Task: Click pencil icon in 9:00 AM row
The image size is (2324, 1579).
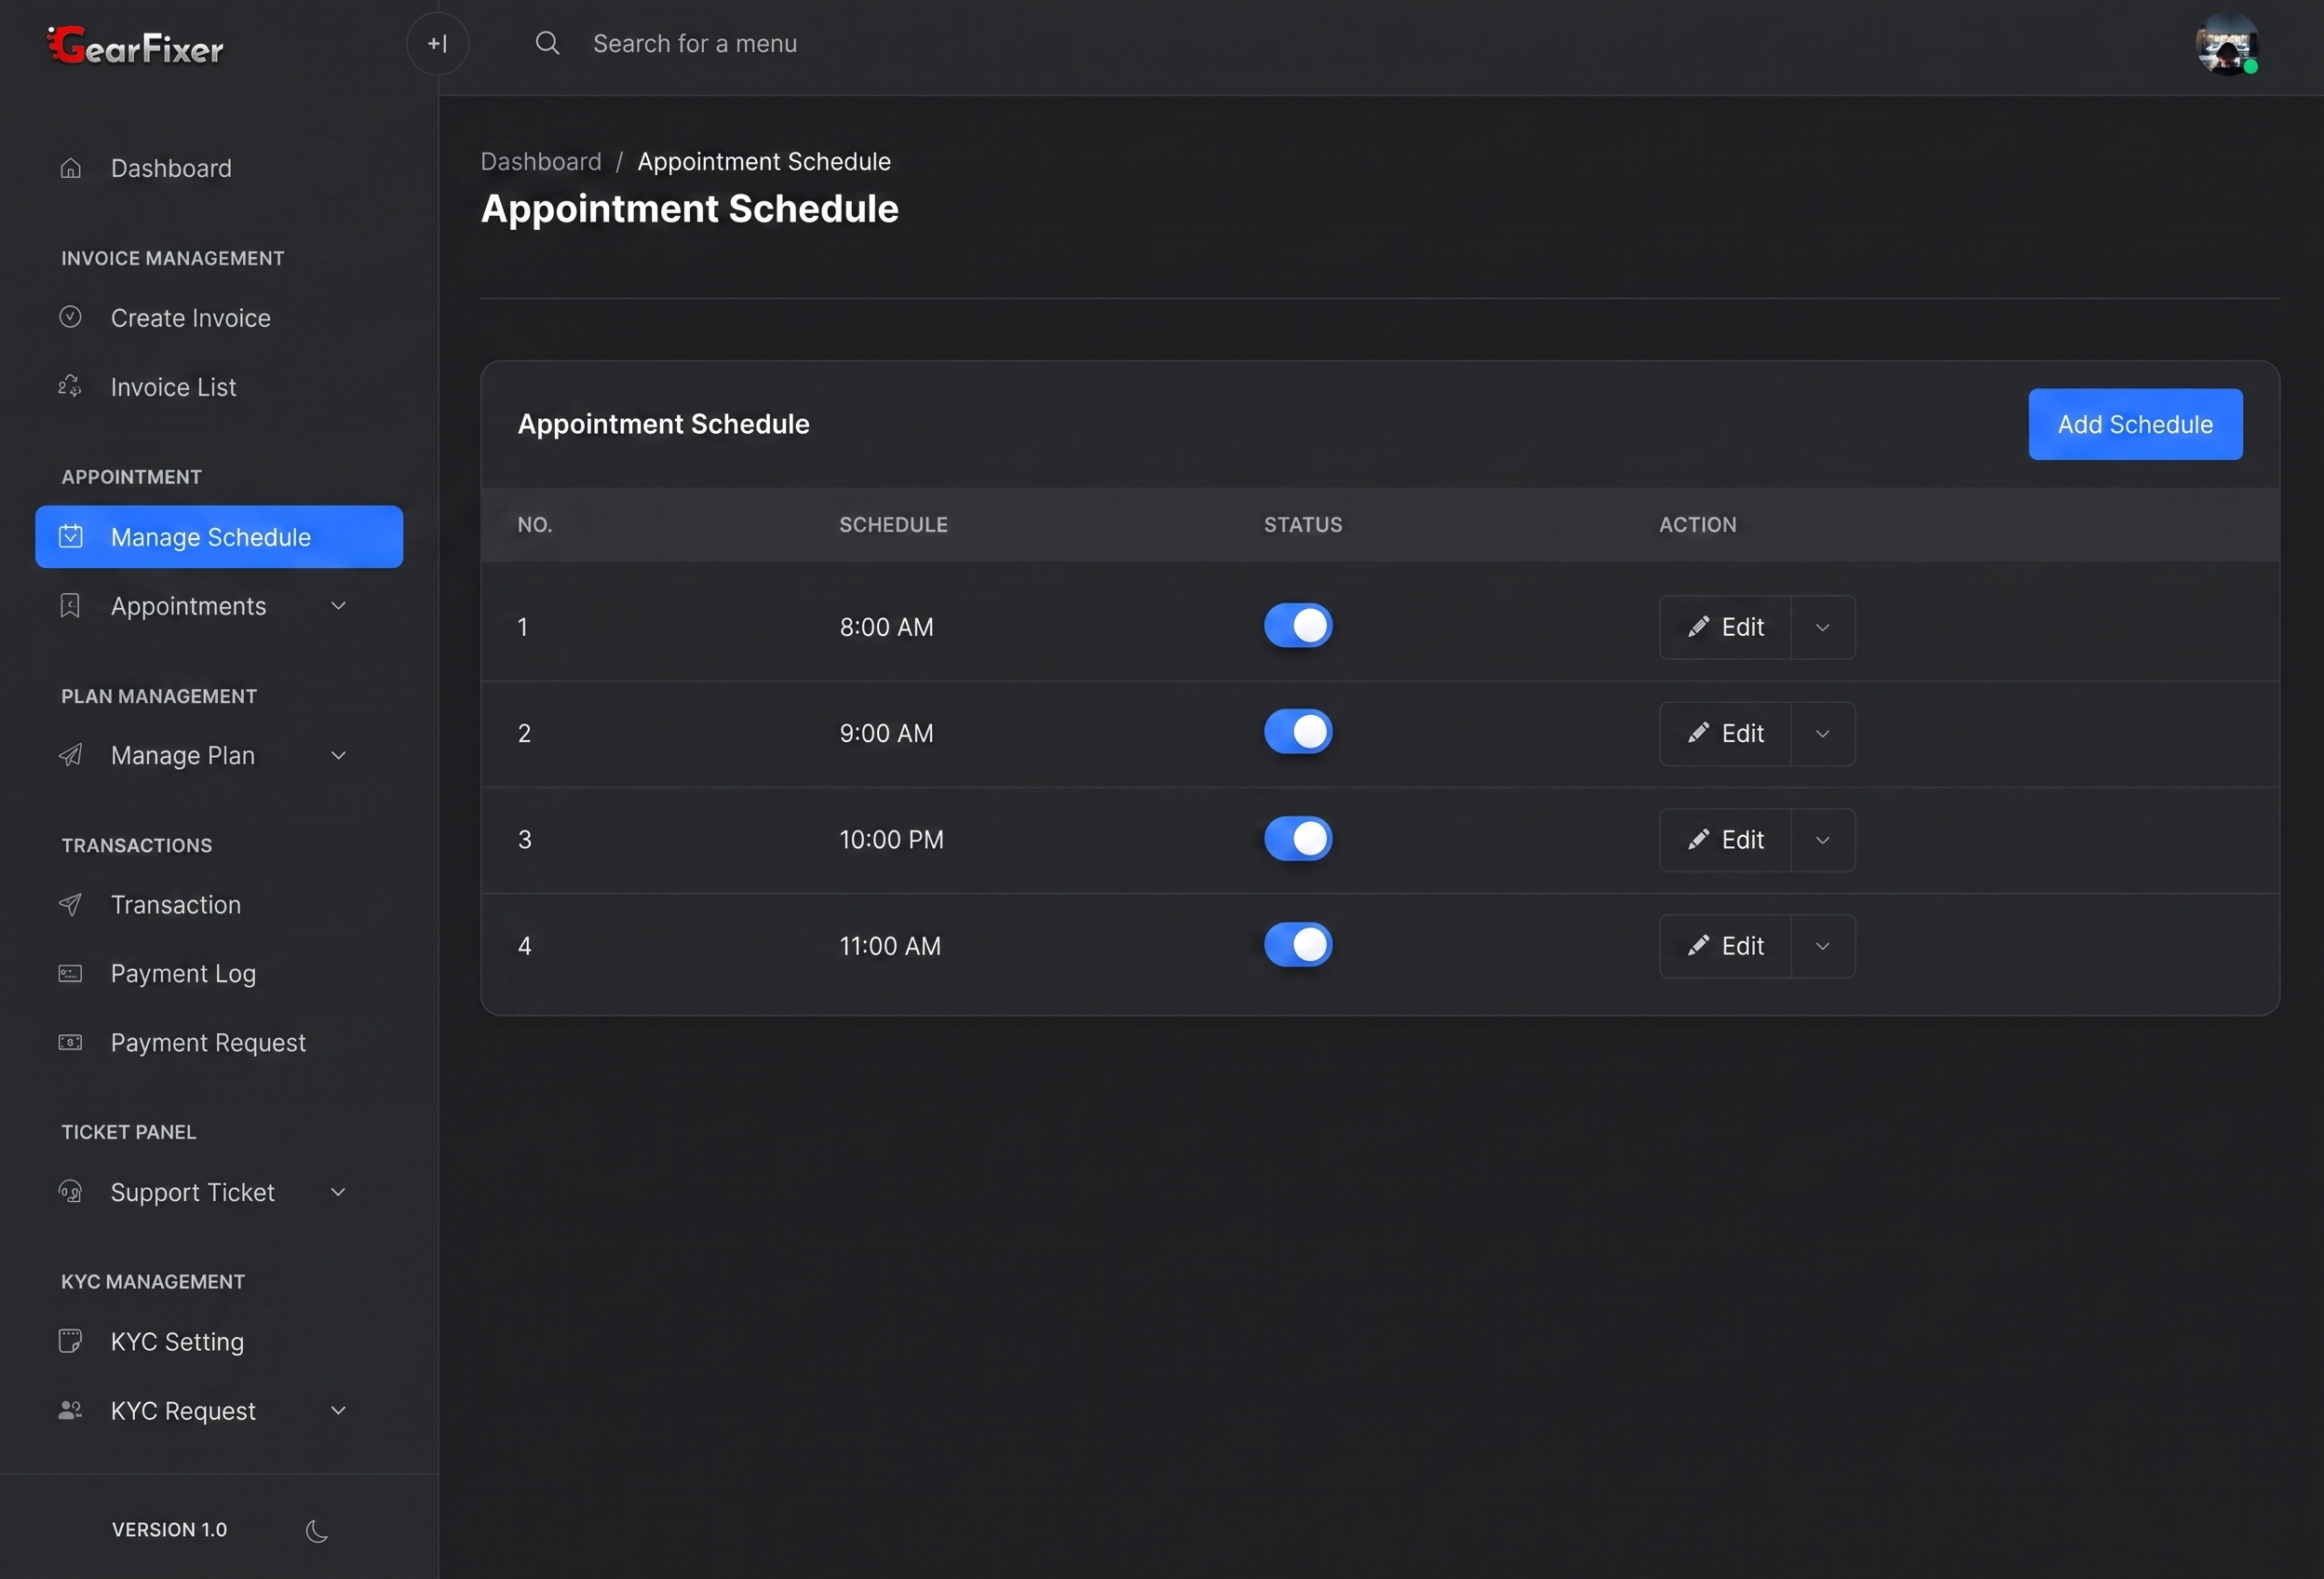Action: coord(1698,733)
